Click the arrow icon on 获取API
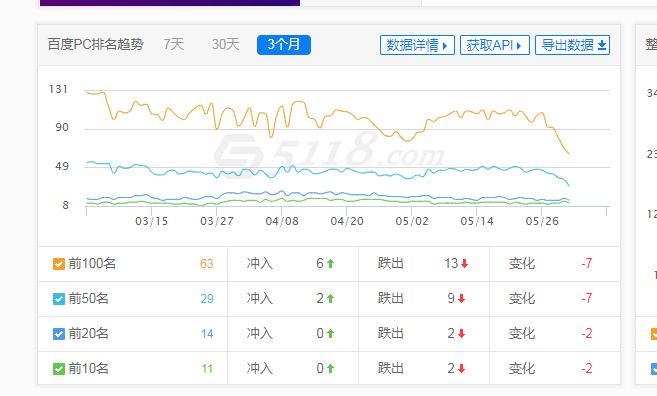Image resolution: width=657 pixels, height=396 pixels. tap(519, 46)
